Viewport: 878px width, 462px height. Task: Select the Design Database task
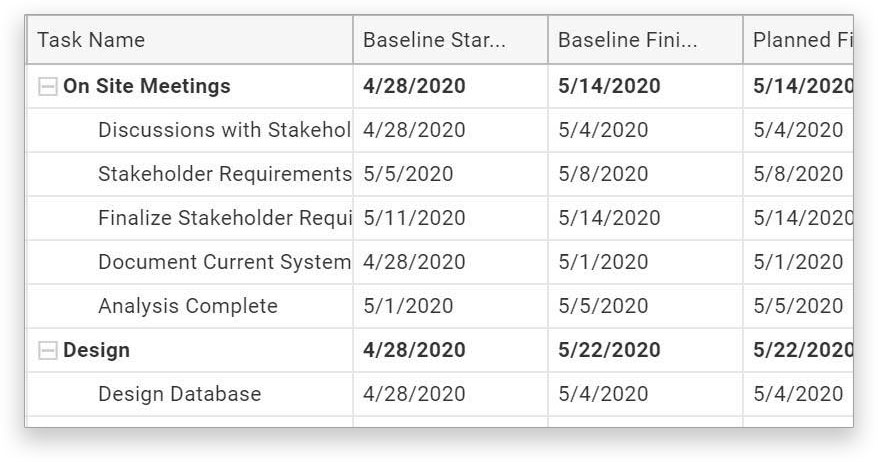(179, 394)
